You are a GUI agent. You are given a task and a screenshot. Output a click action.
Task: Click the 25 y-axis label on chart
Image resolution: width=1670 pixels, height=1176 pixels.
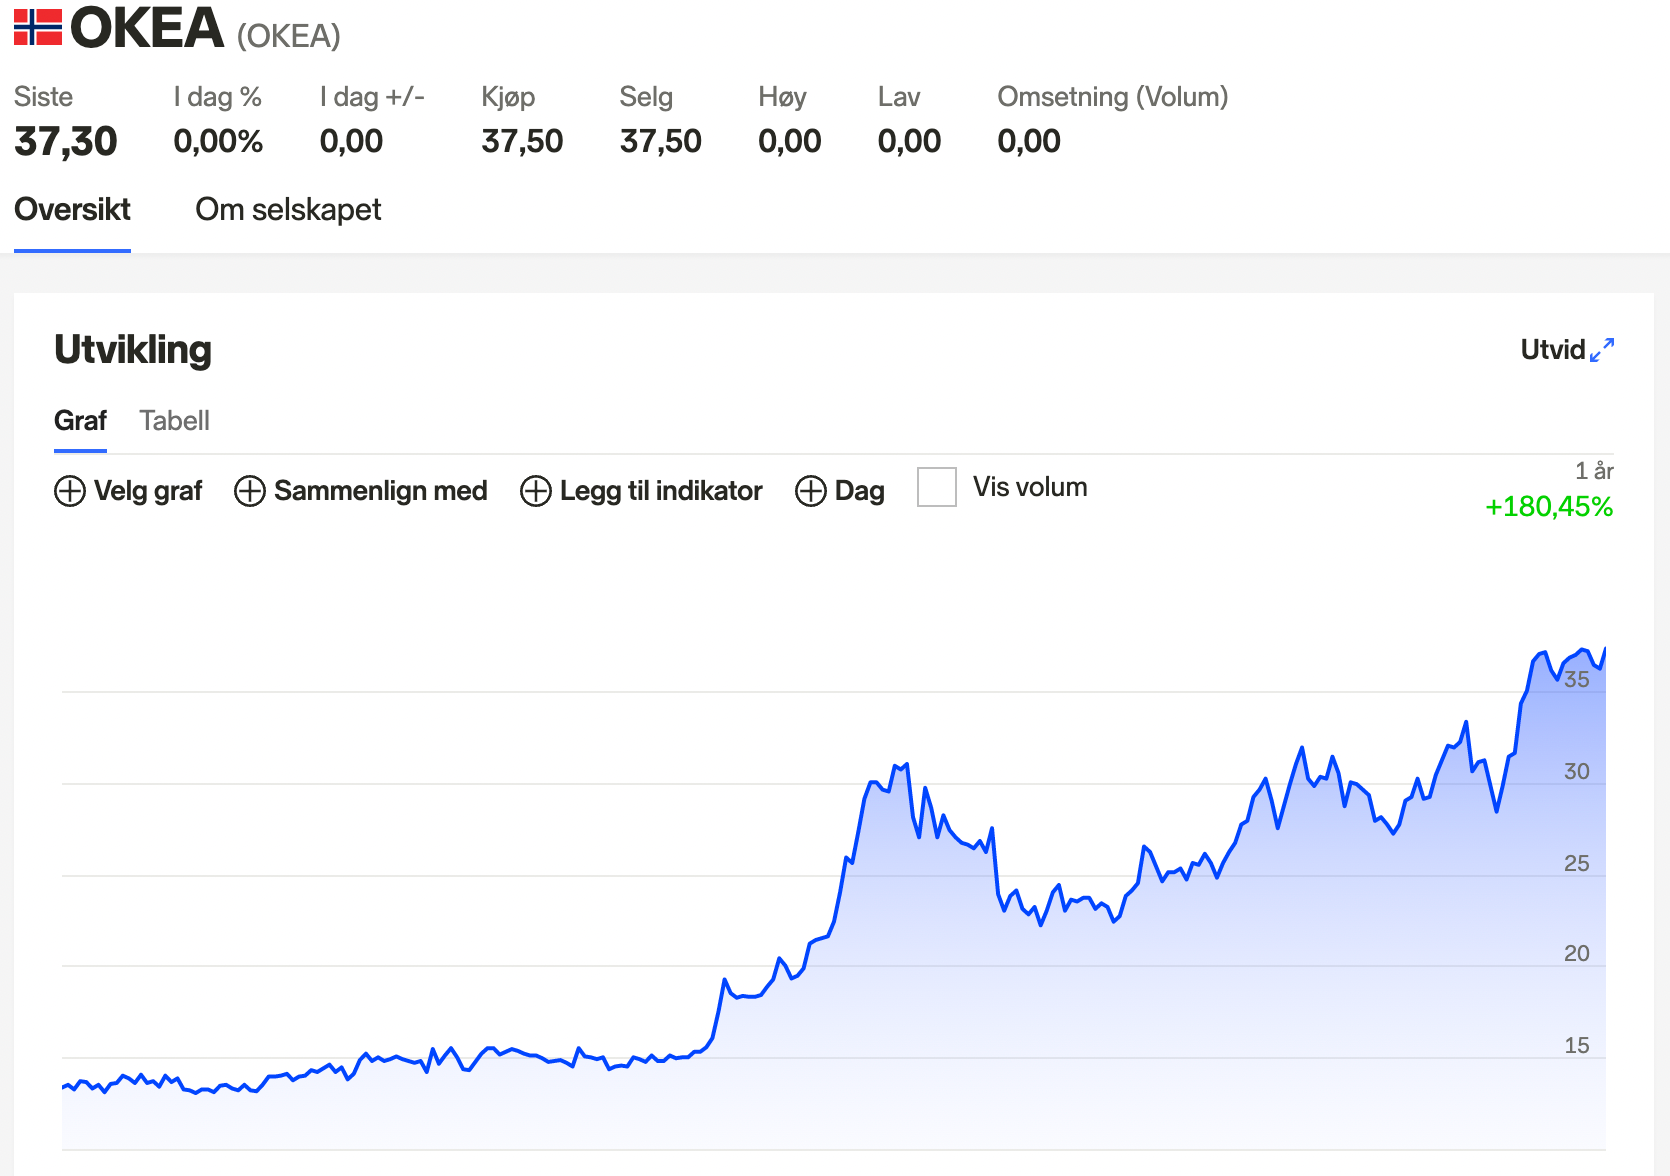(1577, 864)
